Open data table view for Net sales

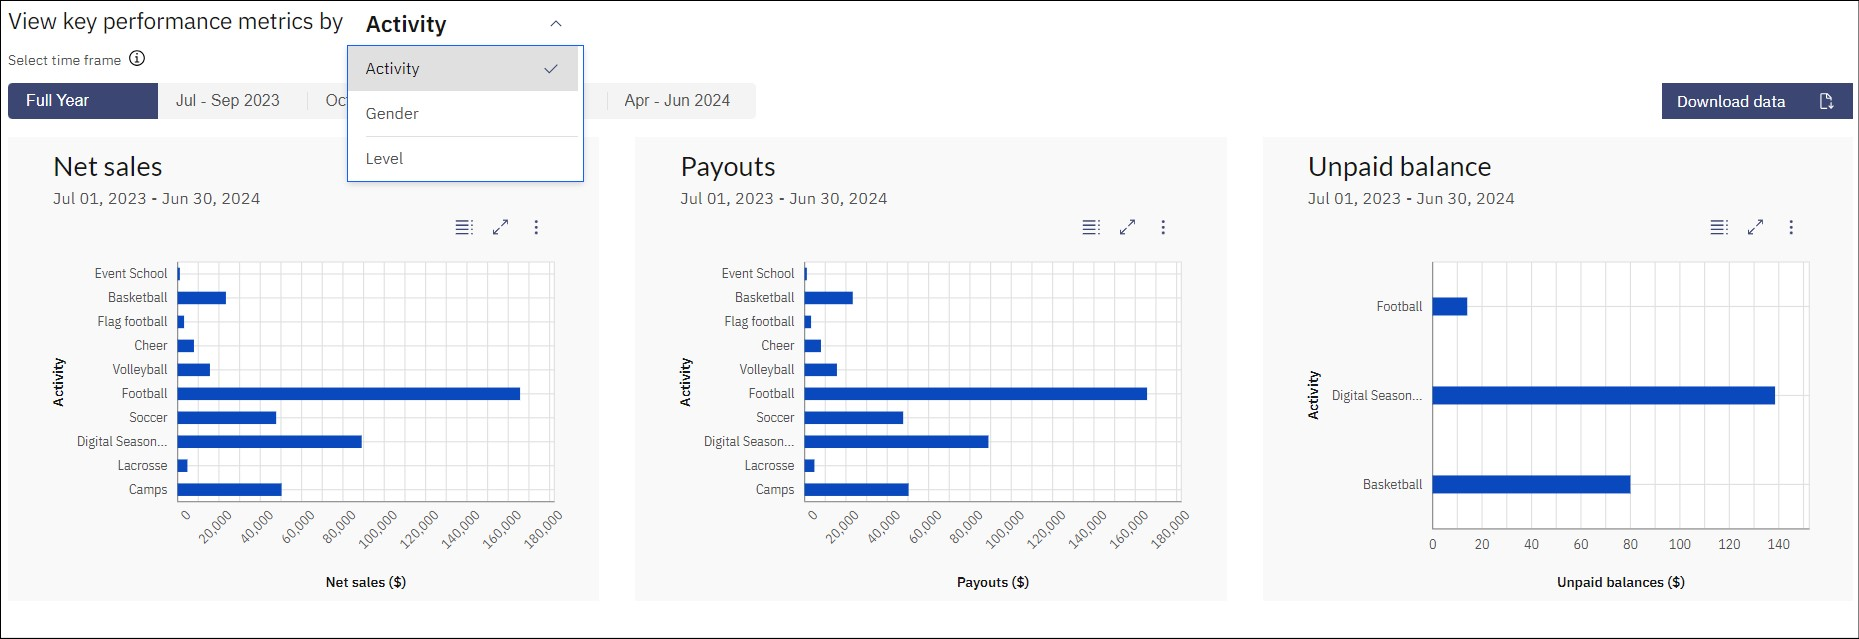[464, 227]
